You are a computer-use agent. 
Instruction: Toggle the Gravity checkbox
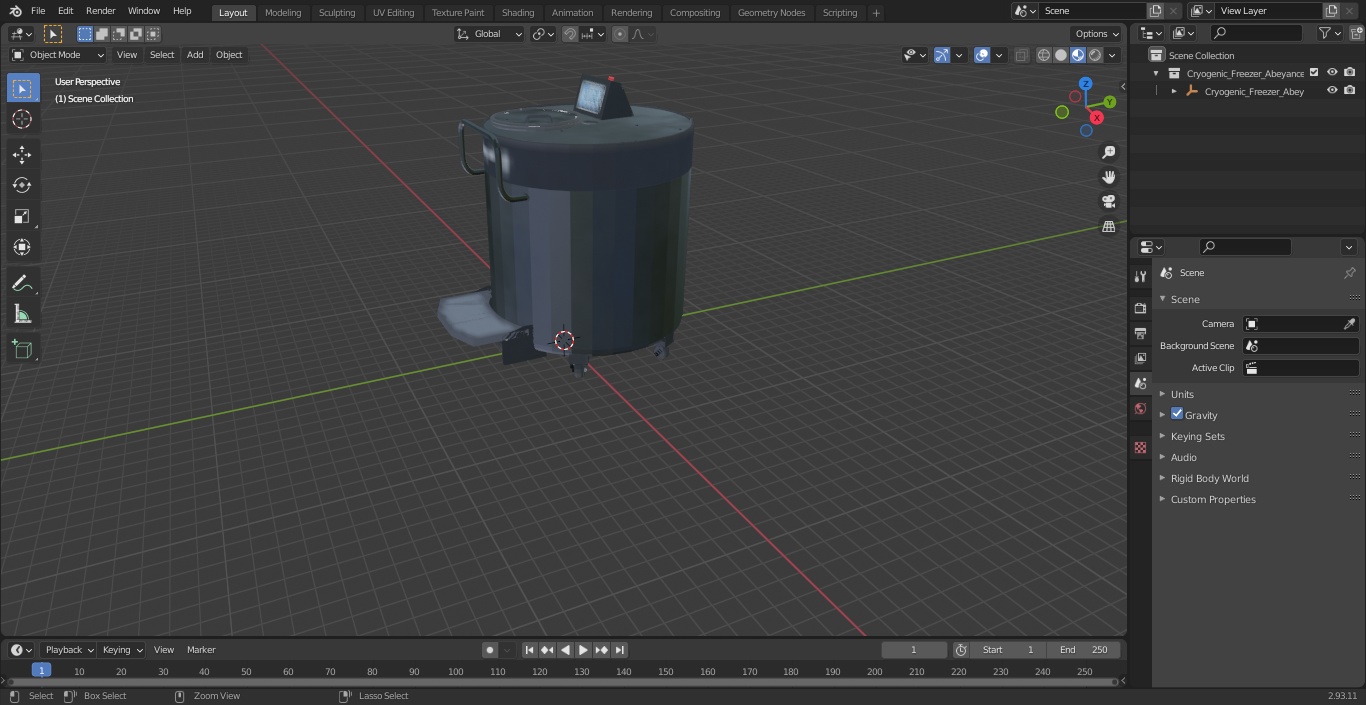click(1177, 414)
